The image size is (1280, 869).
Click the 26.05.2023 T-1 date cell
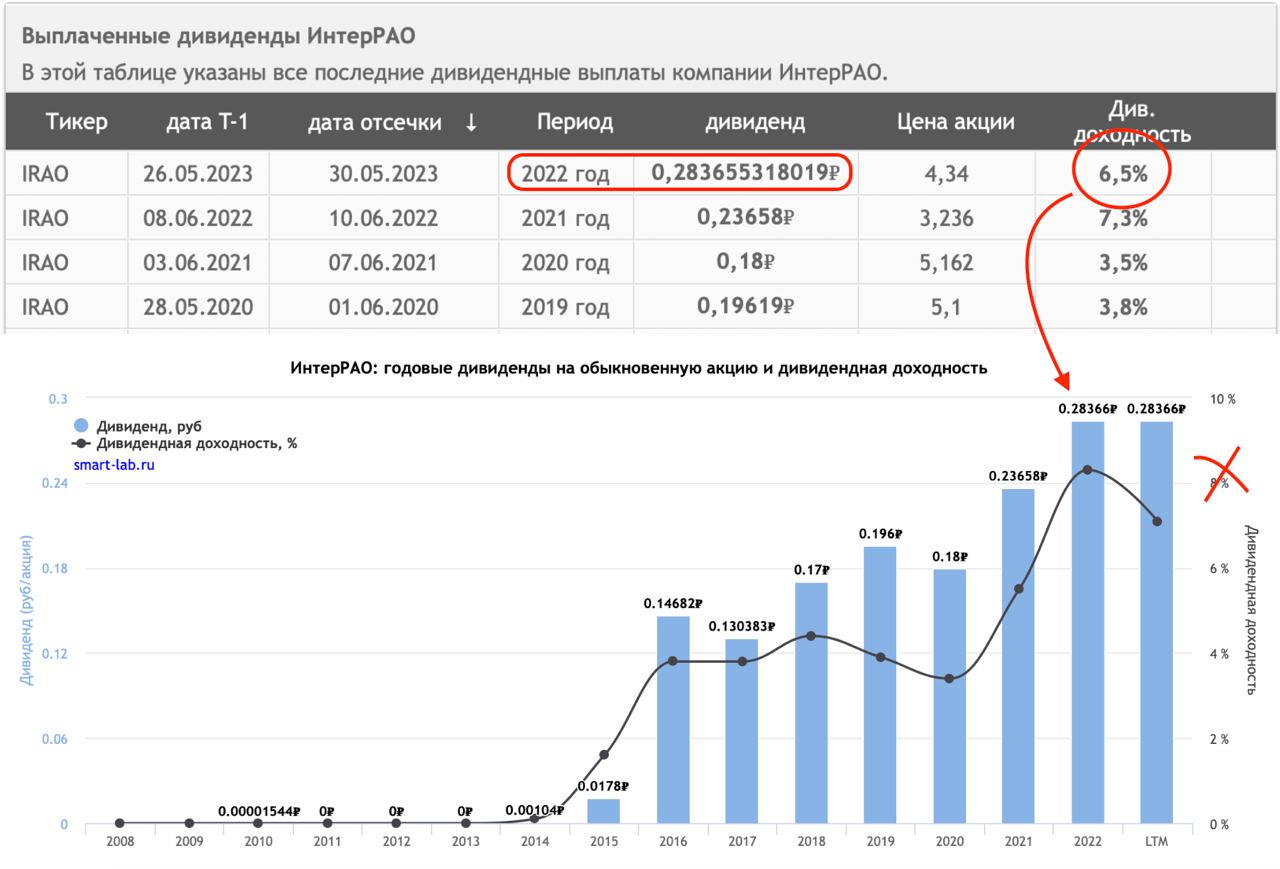pyautogui.click(x=198, y=174)
